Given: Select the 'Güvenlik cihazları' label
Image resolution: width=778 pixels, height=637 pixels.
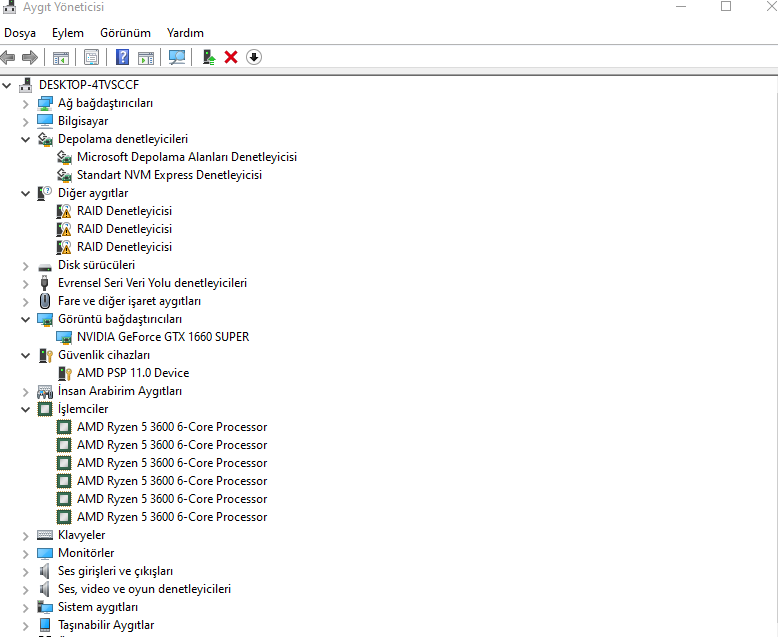Looking at the screenshot, I should tap(104, 355).
